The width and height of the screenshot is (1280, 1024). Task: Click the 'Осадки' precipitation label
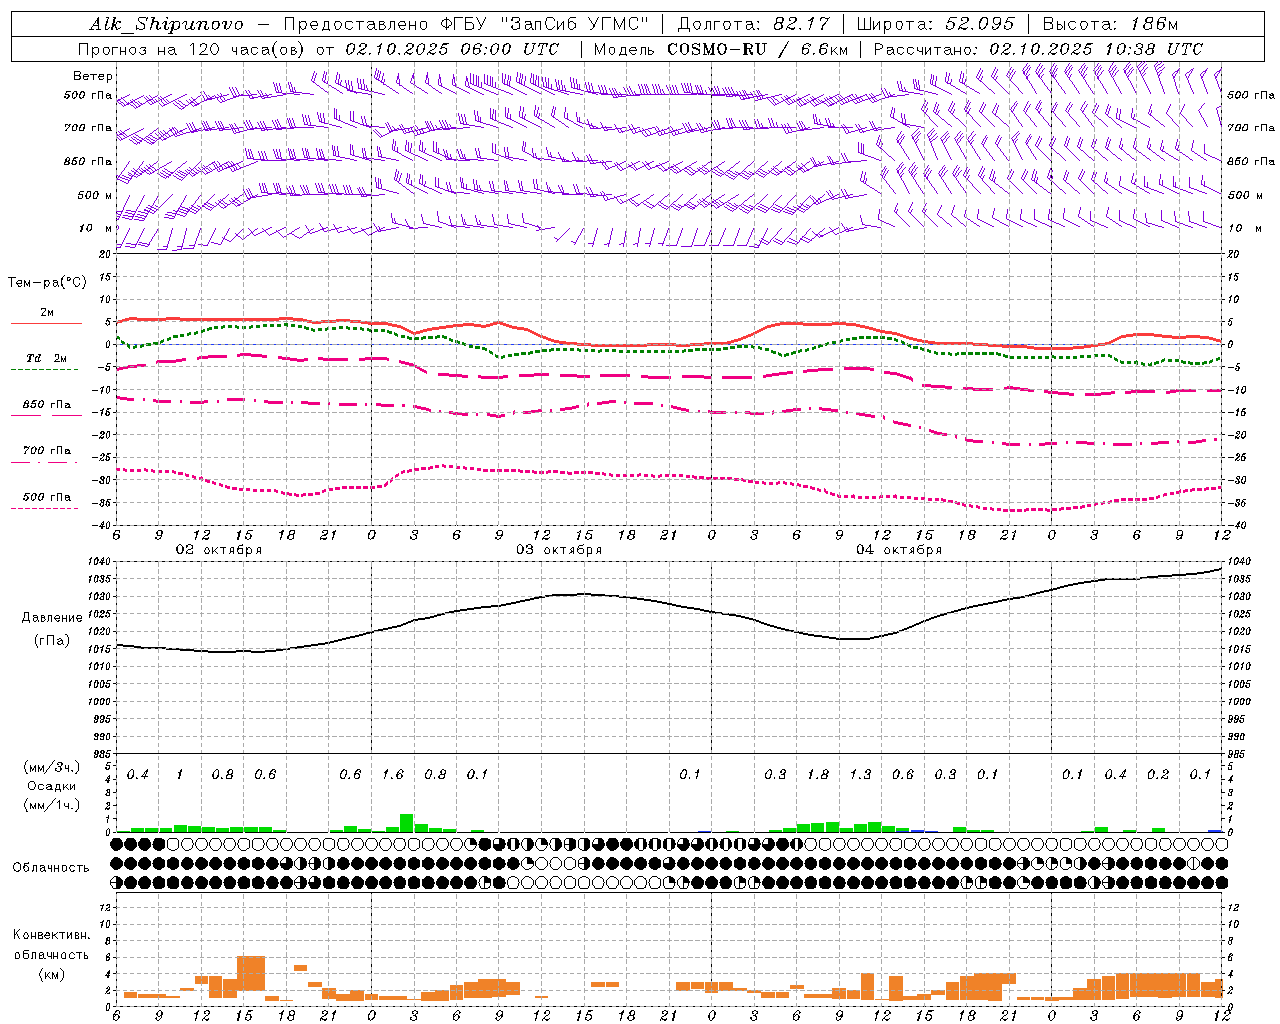click(x=51, y=786)
